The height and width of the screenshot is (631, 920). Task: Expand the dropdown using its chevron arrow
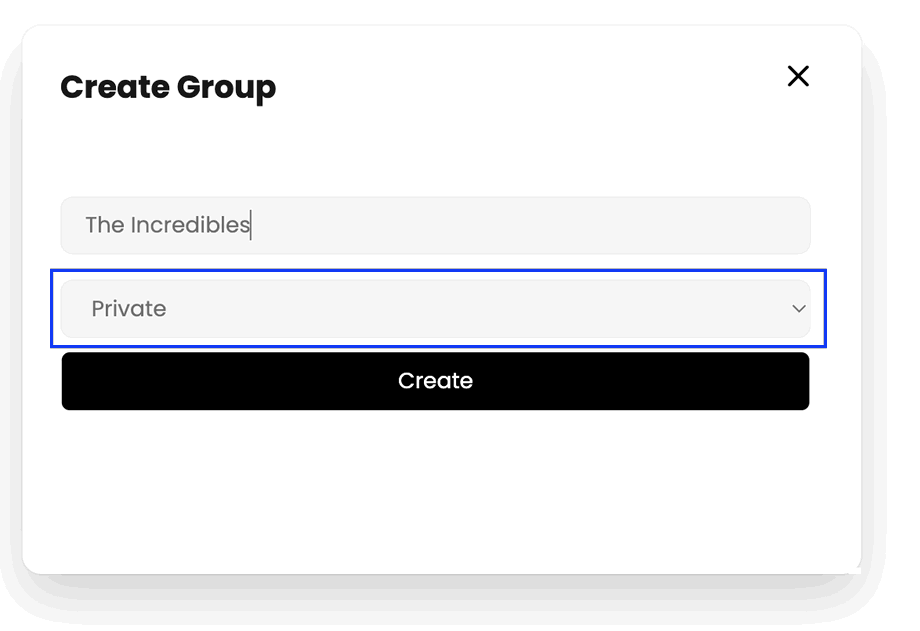[798, 309]
